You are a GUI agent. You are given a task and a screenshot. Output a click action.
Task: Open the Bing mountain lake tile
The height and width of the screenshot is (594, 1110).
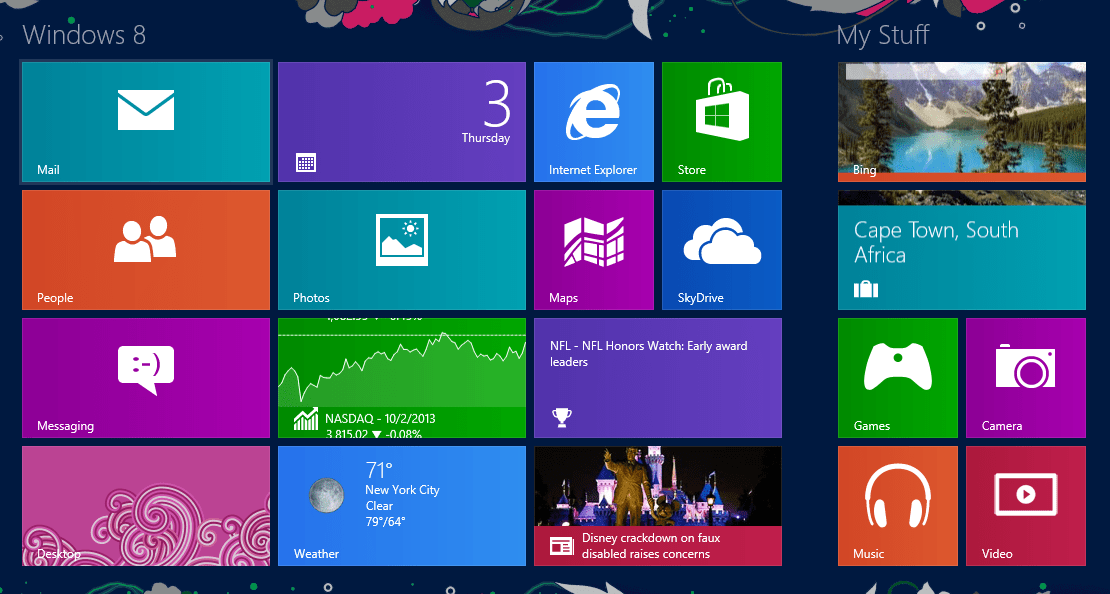(x=961, y=122)
